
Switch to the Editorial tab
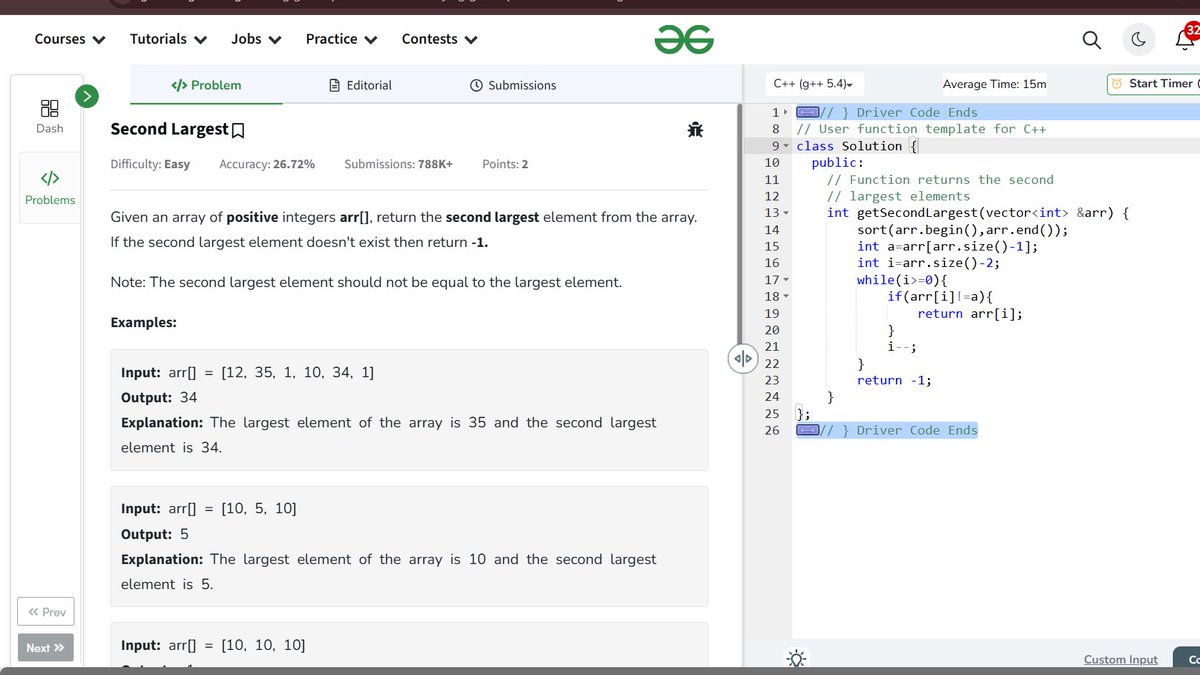click(x=360, y=85)
